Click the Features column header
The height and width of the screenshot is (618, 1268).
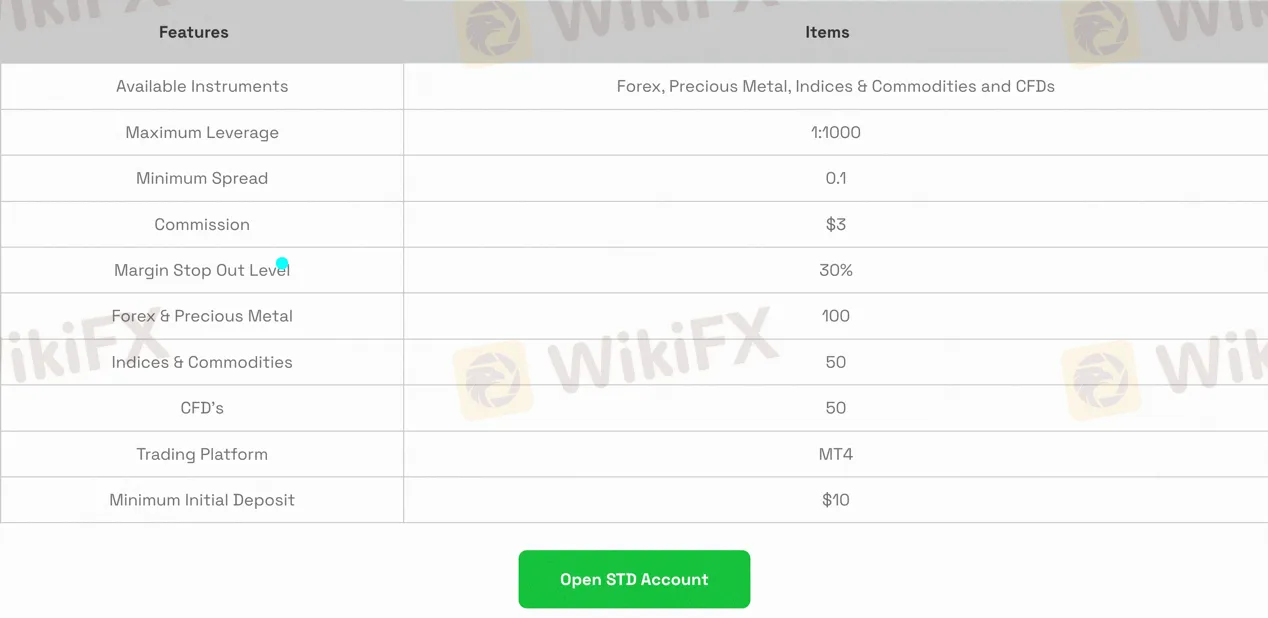[x=193, y=32]
